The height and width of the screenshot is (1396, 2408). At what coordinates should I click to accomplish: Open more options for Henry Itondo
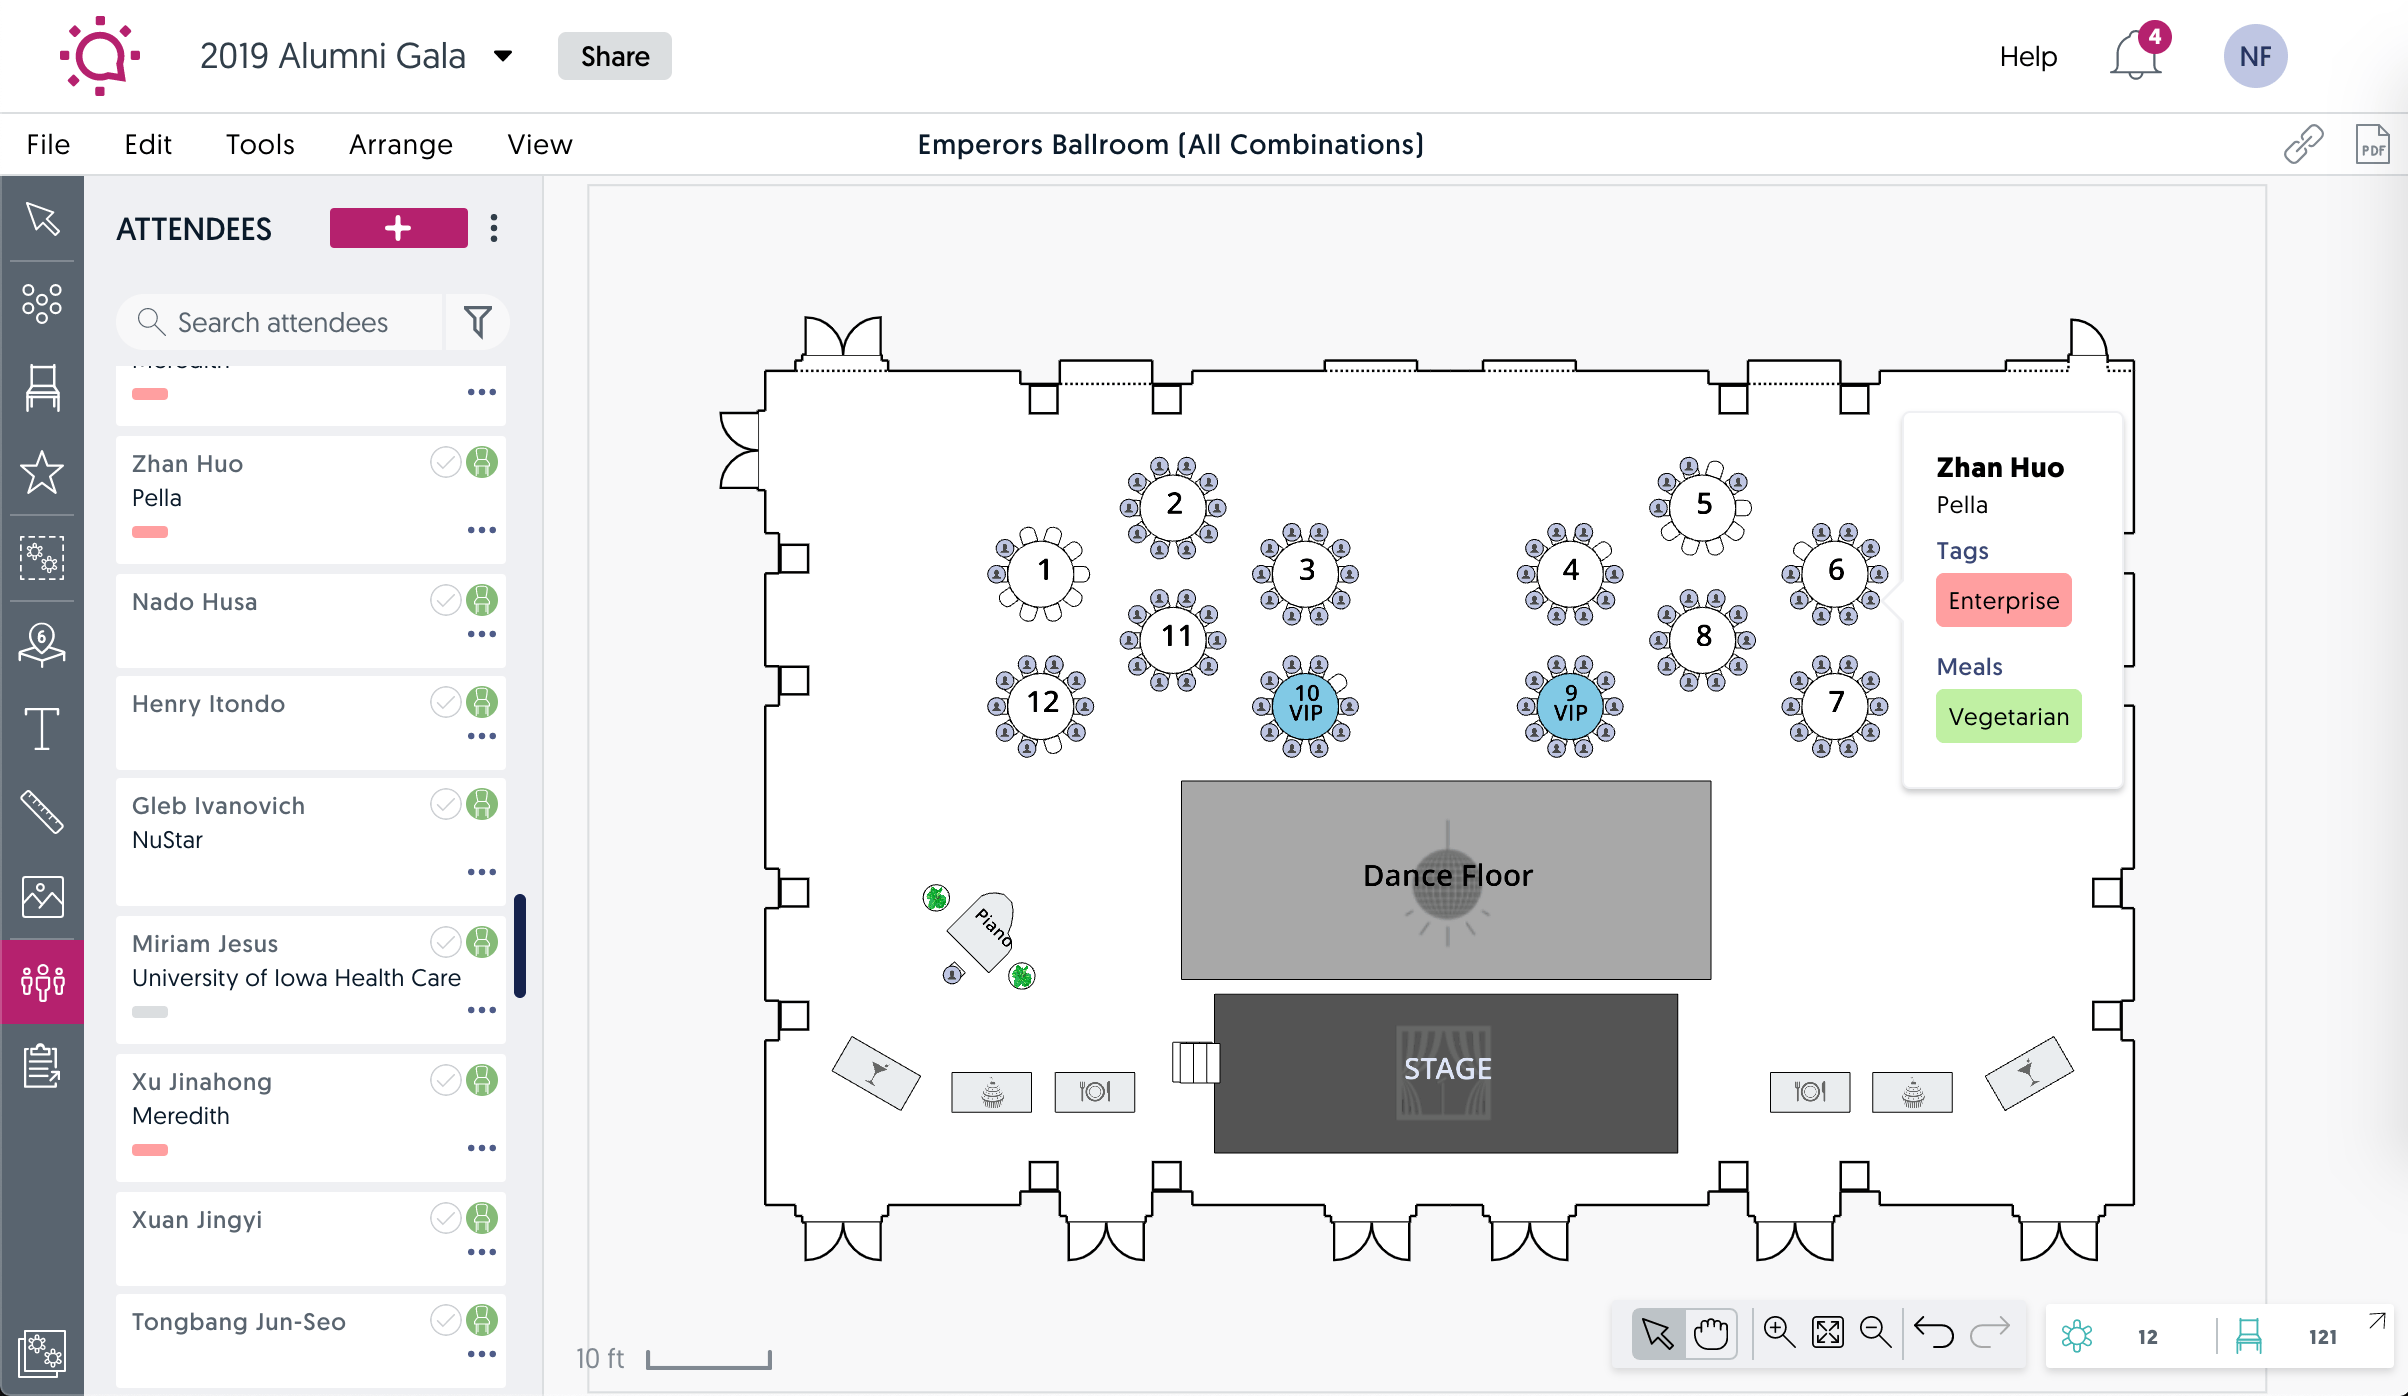tap(482, 736)
